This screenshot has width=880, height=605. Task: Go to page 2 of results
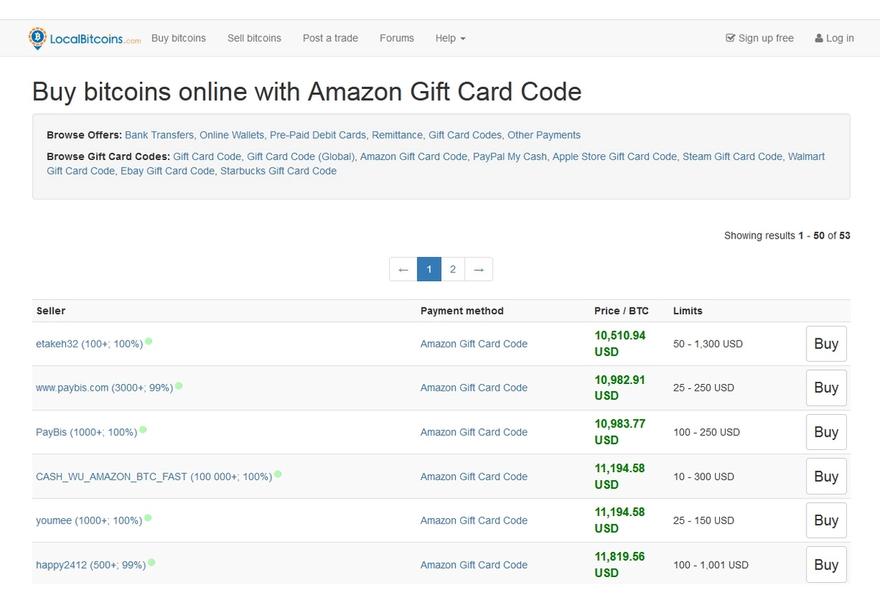pyautogui.click(x=453, y=269)
